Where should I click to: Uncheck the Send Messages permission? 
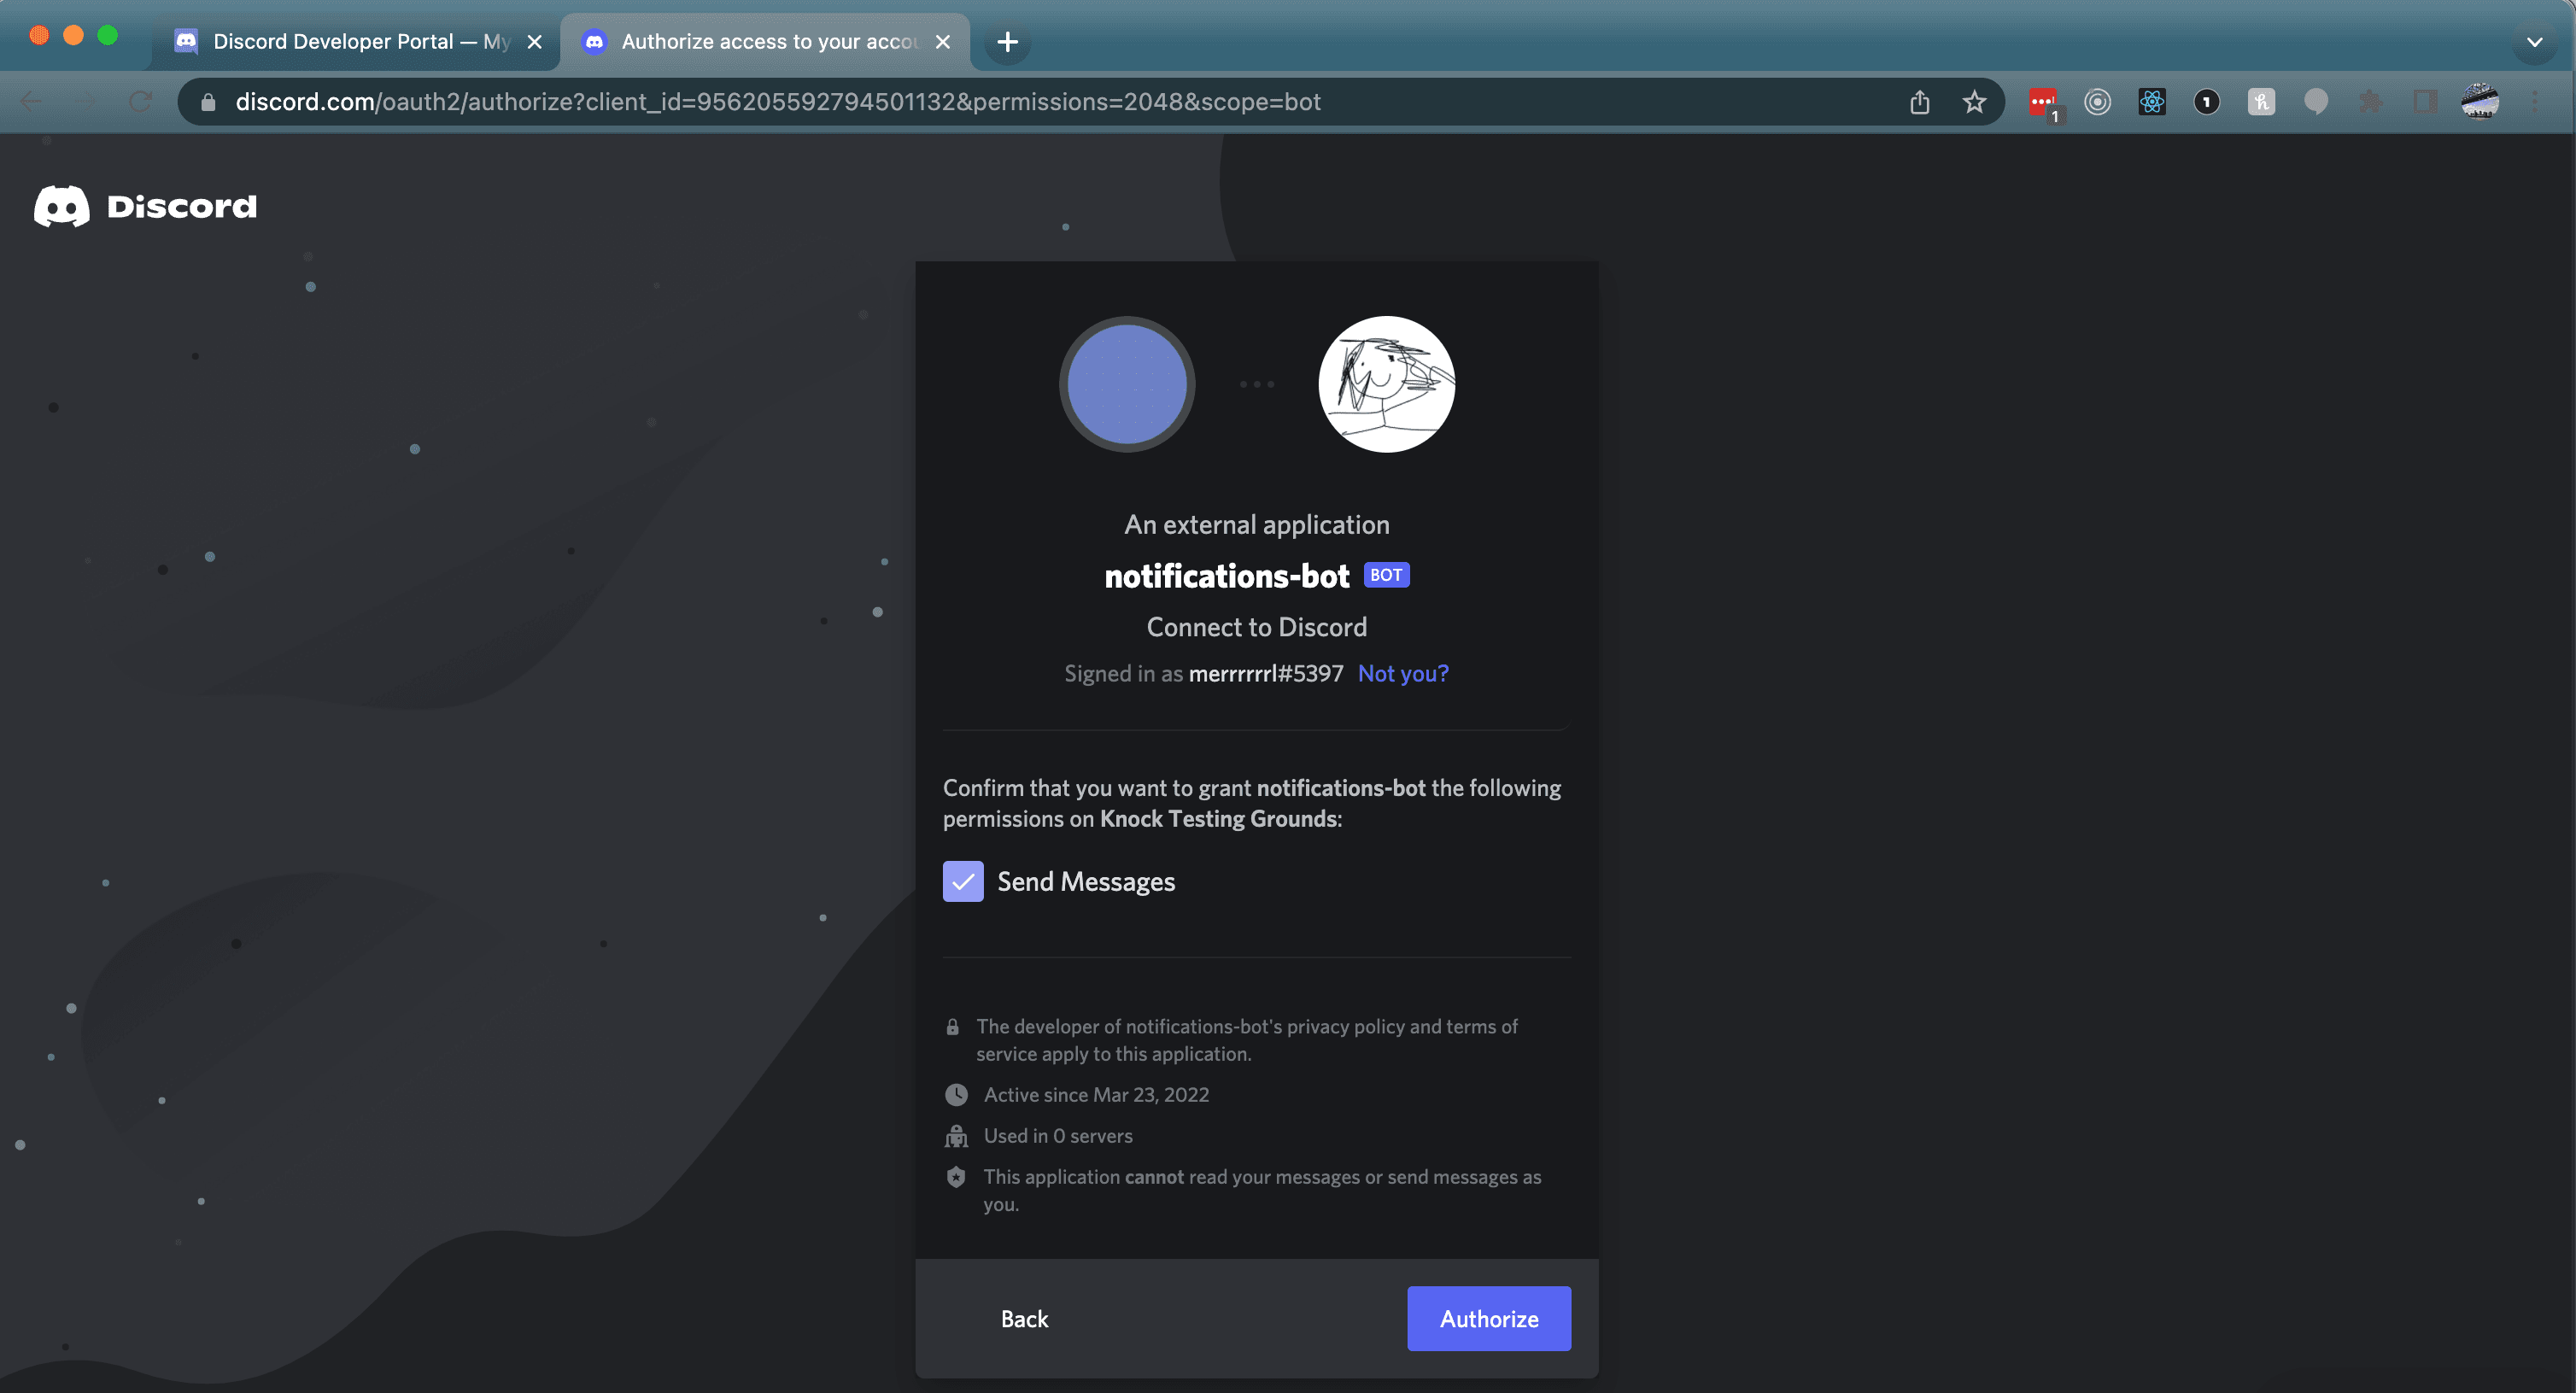pyautogui.click(x=962, y=881)
